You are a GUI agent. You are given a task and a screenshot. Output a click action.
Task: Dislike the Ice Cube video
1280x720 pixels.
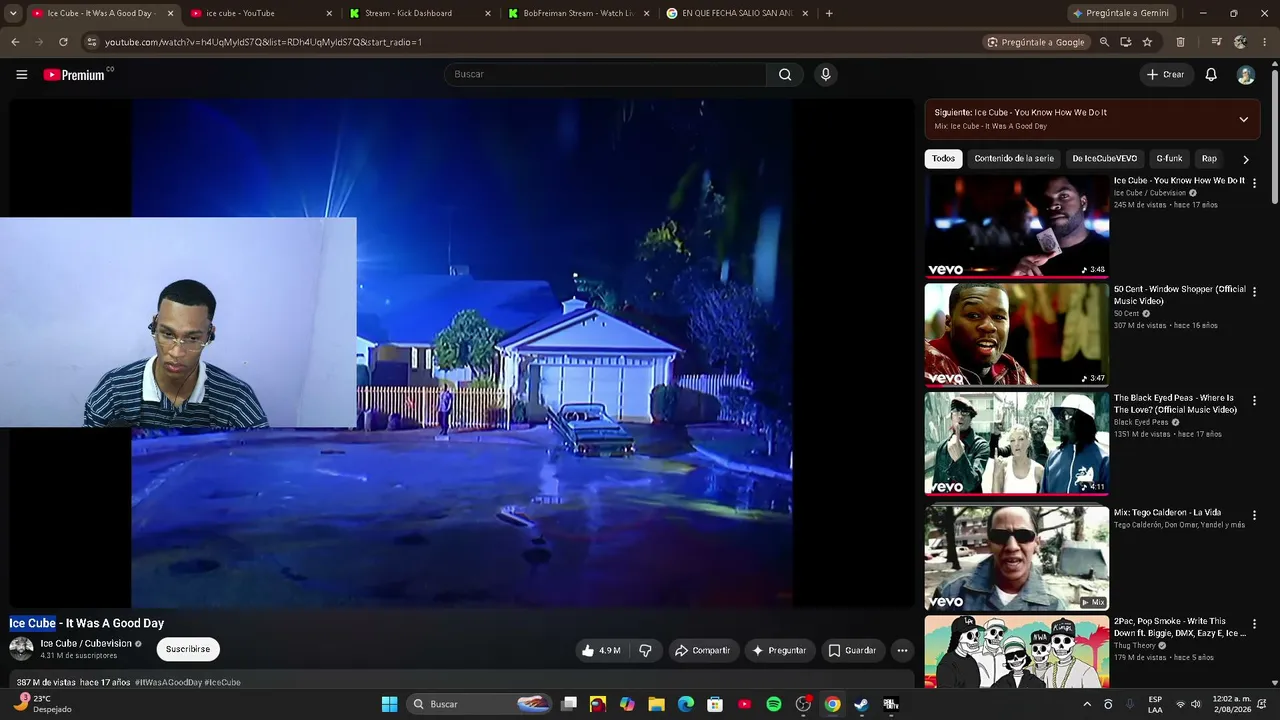click(645, 650)
